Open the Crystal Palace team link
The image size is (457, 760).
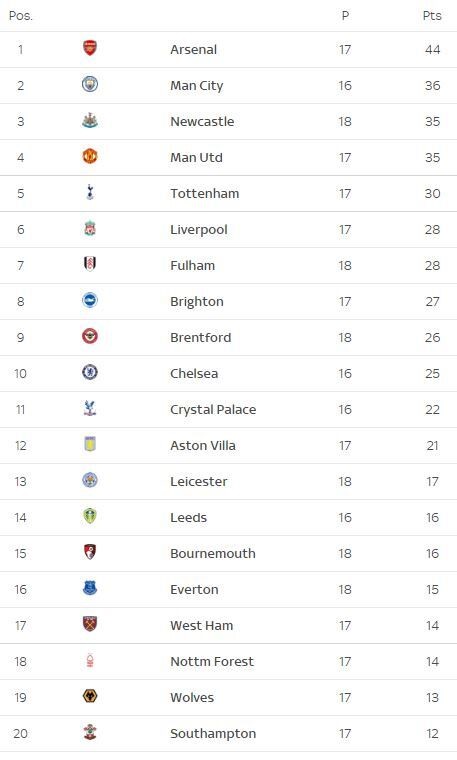pos(213,410)
